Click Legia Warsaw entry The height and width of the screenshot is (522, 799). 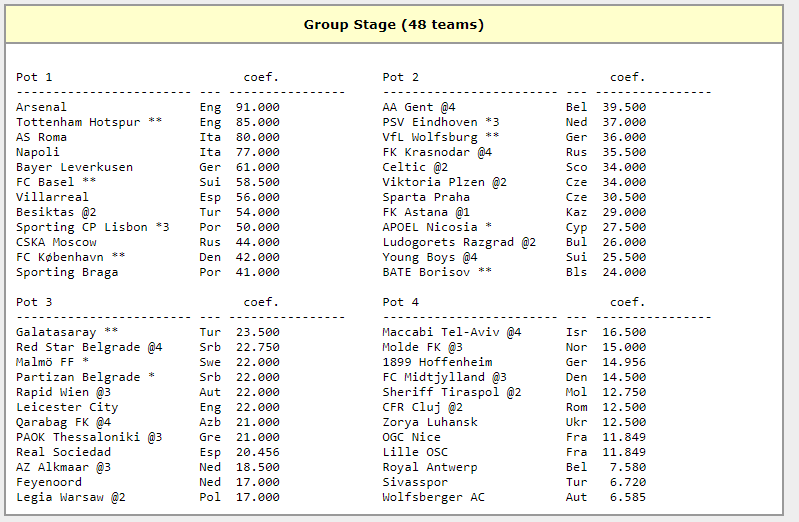point(70,497)
